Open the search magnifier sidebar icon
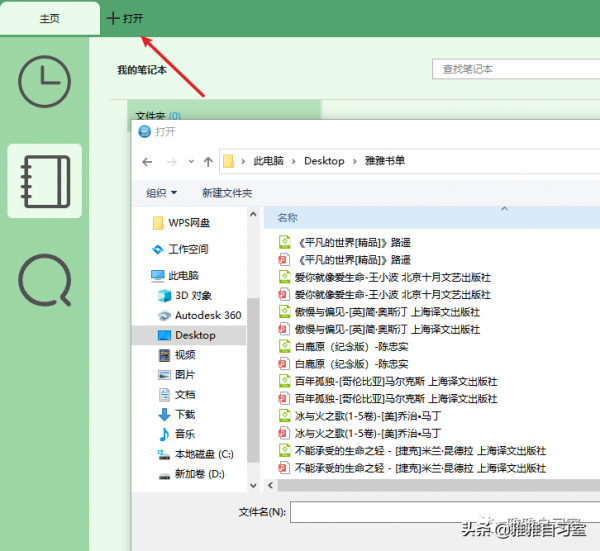 click(x=45, y=280)
